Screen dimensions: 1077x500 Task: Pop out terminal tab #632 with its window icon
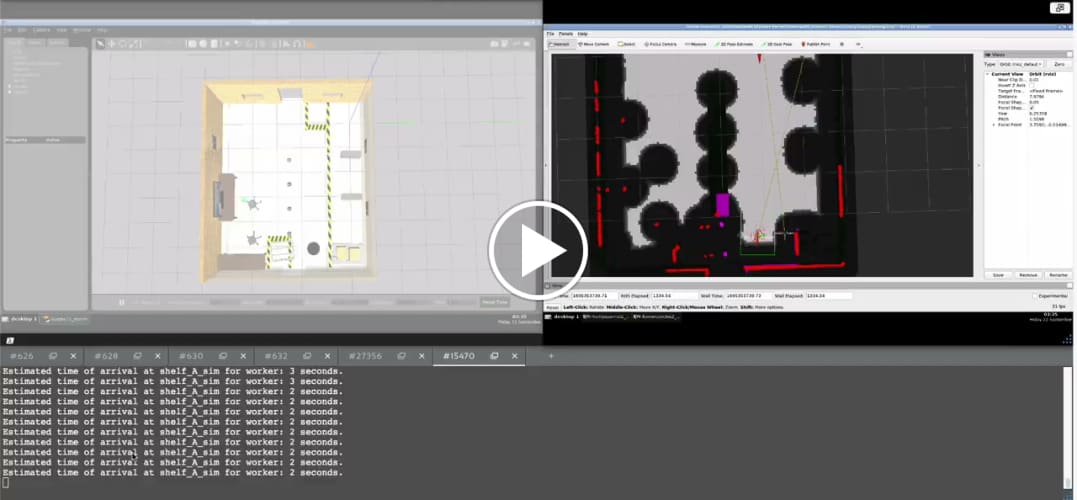pyautogui.click(x=307, y=356)
